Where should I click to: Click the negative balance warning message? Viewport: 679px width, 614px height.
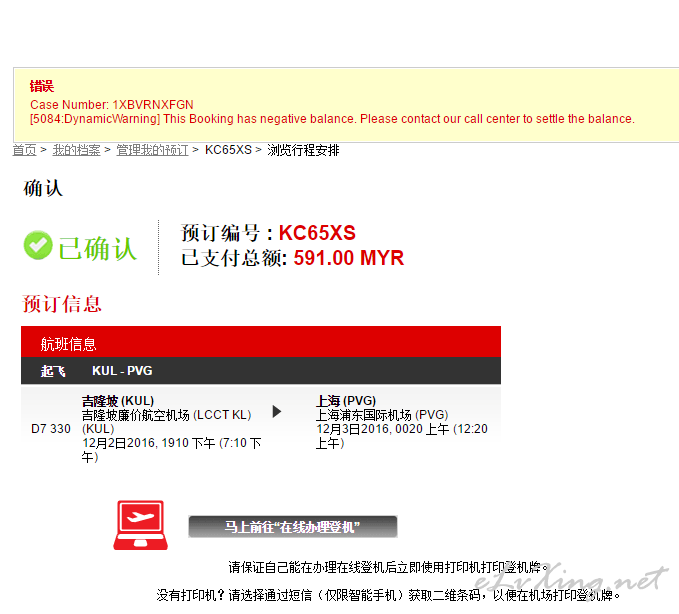332,119
